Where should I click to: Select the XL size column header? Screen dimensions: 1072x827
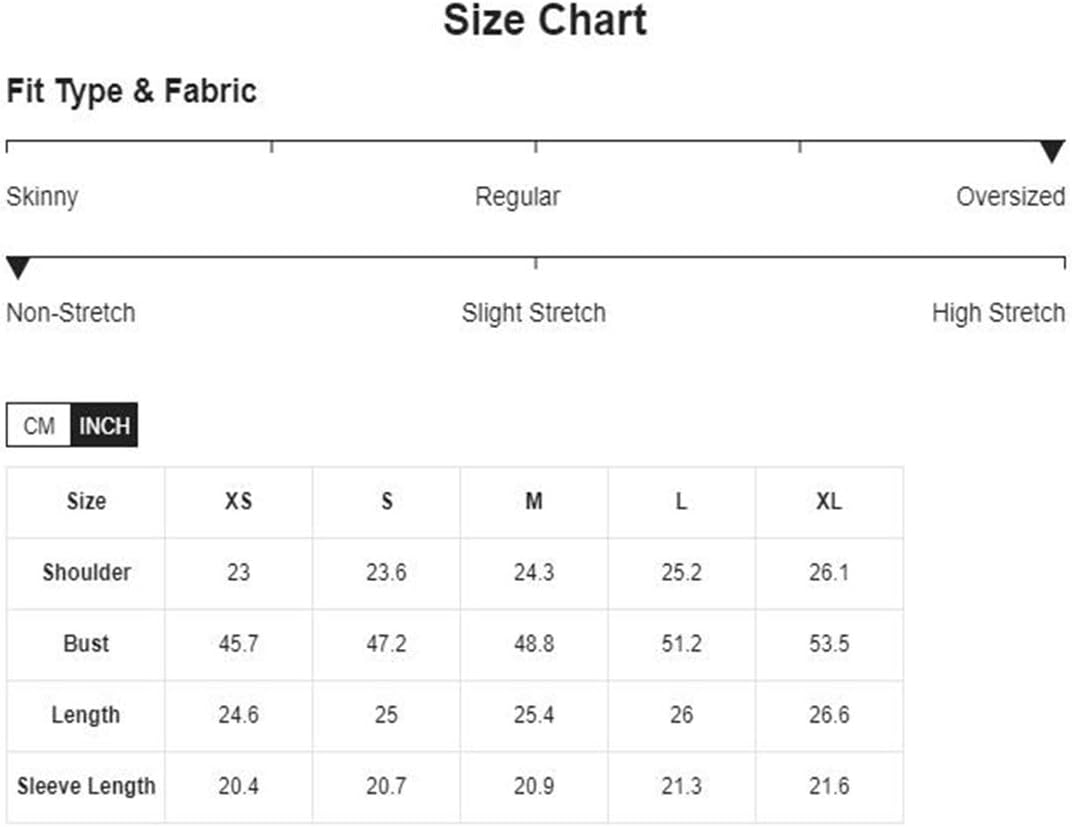pos(829,502)
